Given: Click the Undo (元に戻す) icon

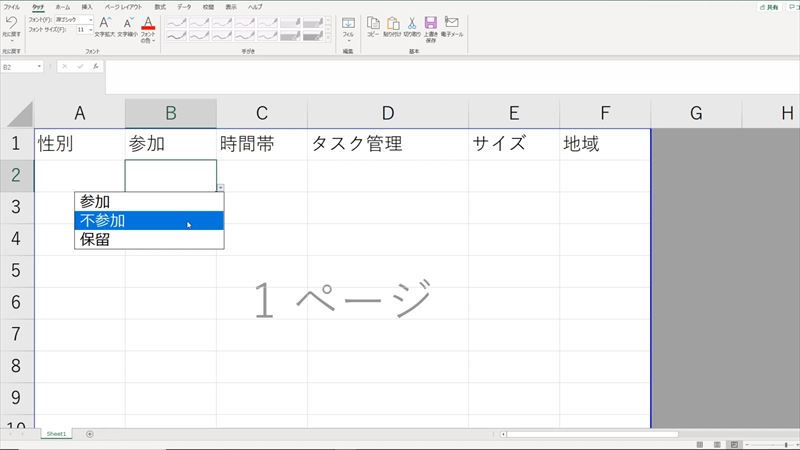Looking at the screenshot, I should pyautogui.click(x=11, y=21).
